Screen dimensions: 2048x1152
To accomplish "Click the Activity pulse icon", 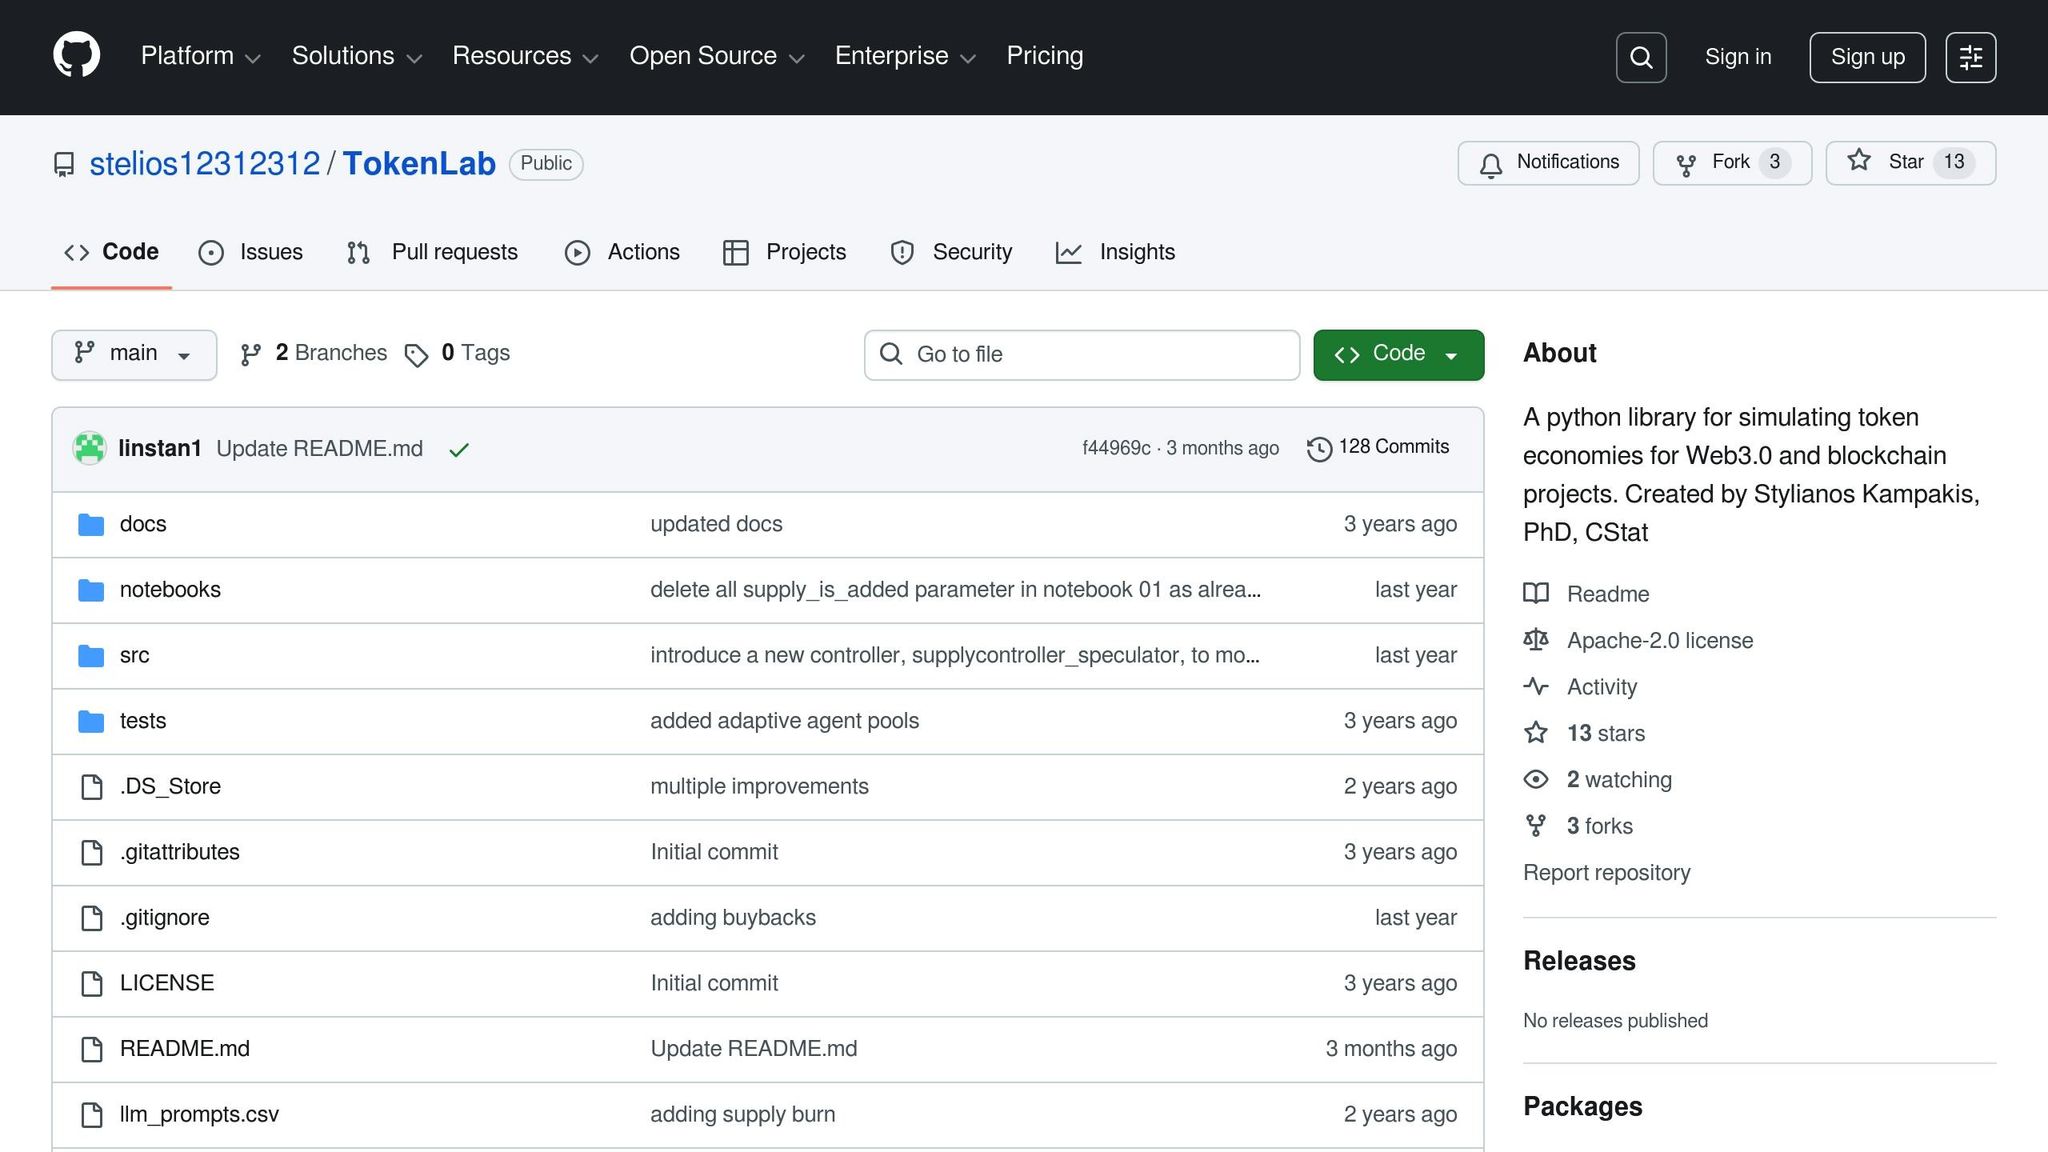I will pyautogui.click(x=1536, y=686).
